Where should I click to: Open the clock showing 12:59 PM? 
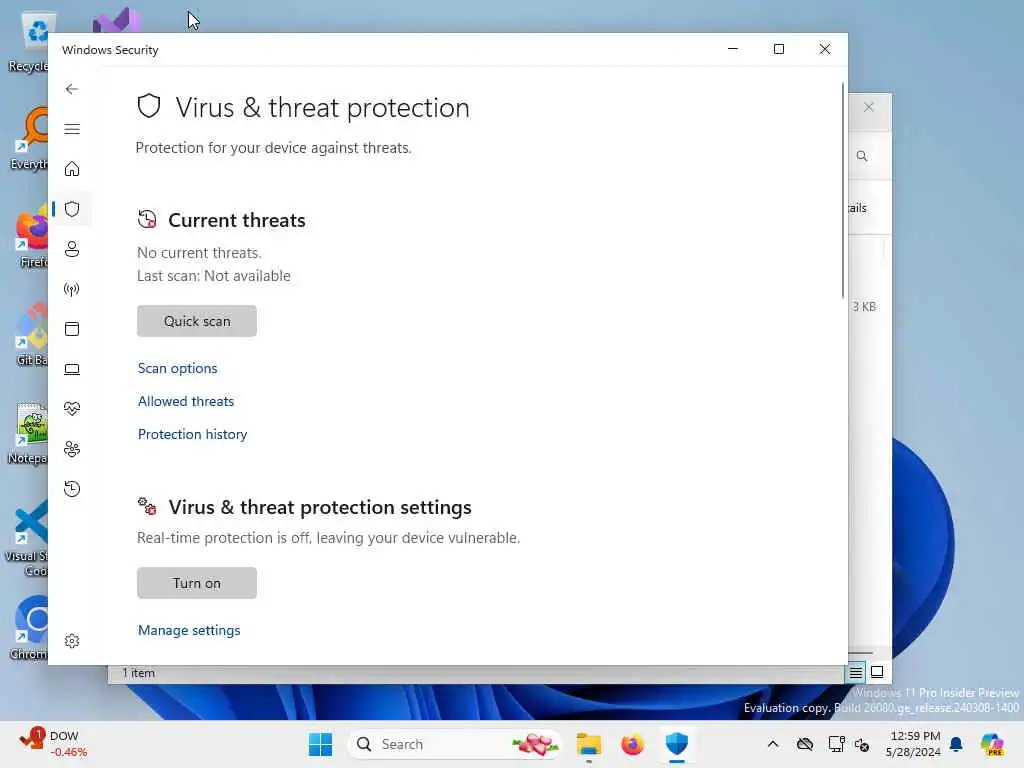914,744
